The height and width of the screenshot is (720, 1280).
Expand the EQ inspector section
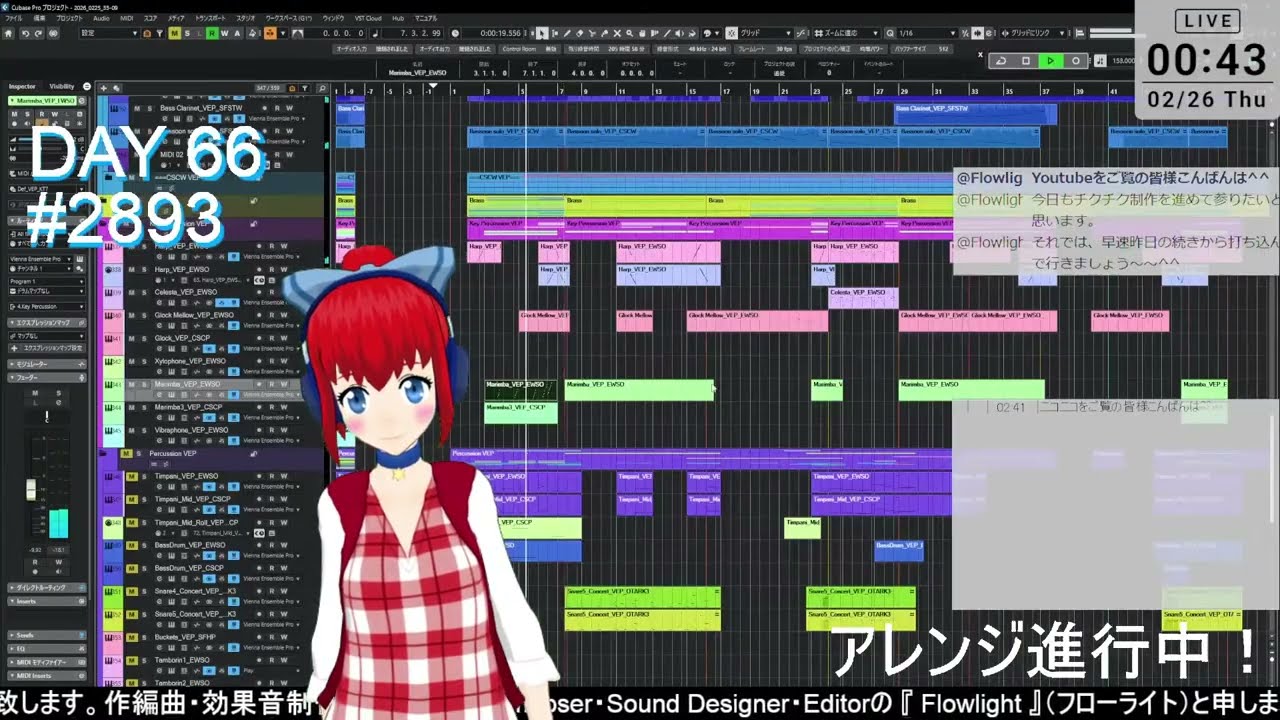[47, 648]
